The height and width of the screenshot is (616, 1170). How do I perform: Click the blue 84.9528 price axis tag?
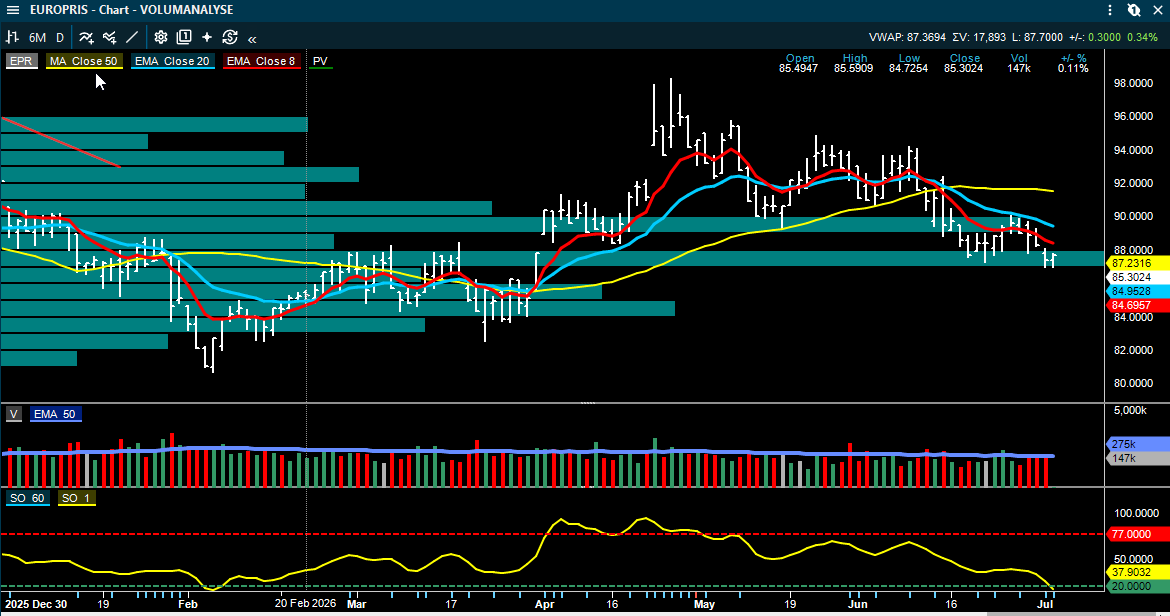[1140, 292]
